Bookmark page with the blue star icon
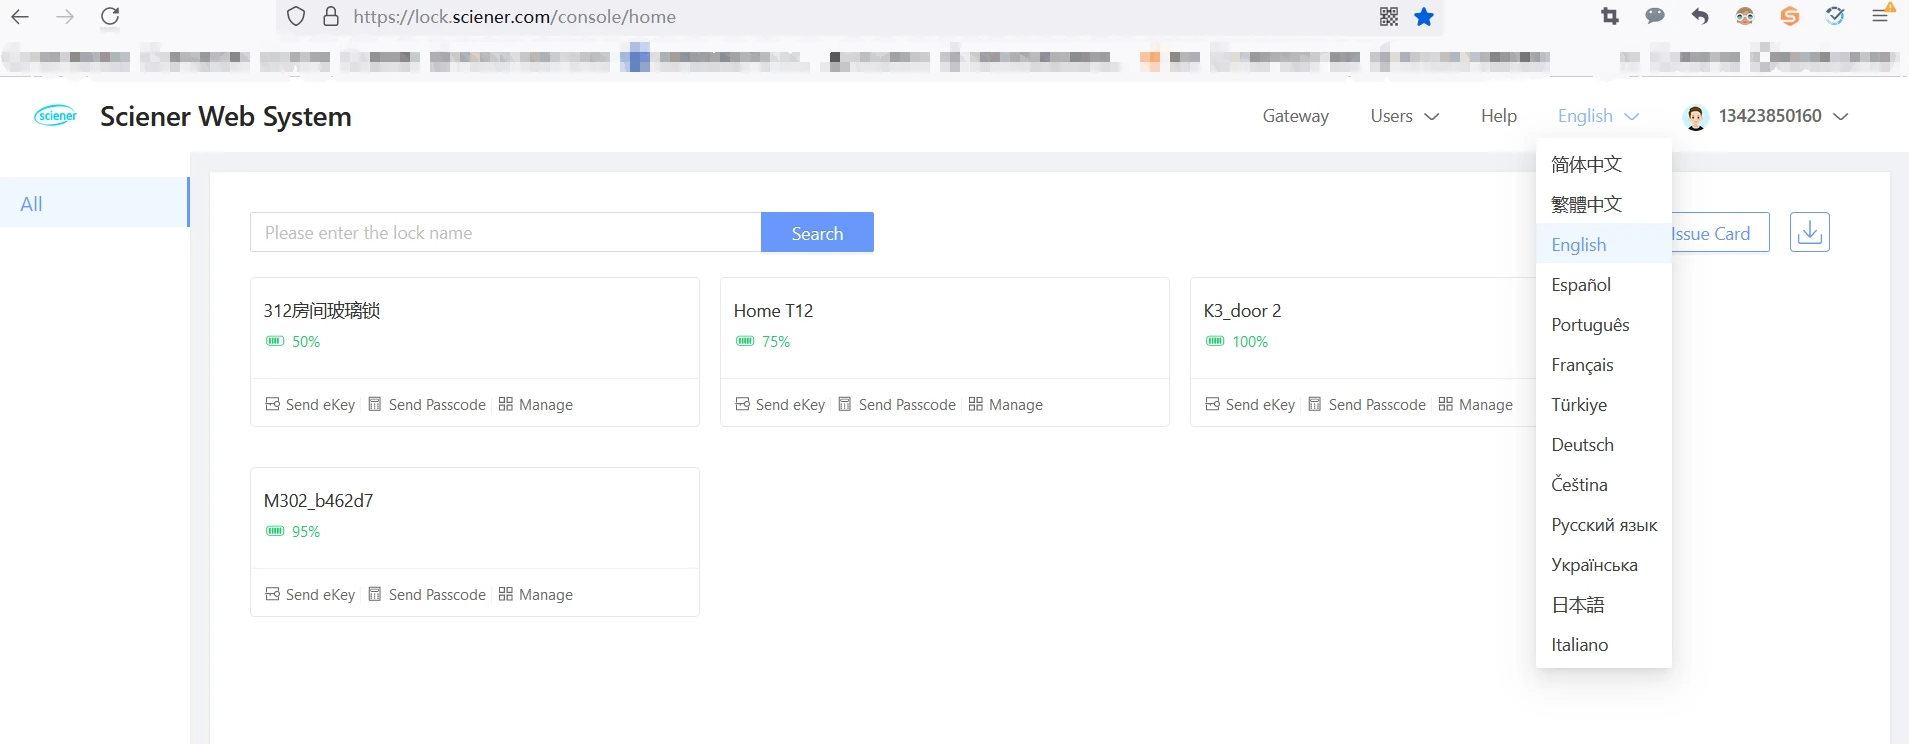Viewport: 1909px width, 744px height. click(1424, 17)
